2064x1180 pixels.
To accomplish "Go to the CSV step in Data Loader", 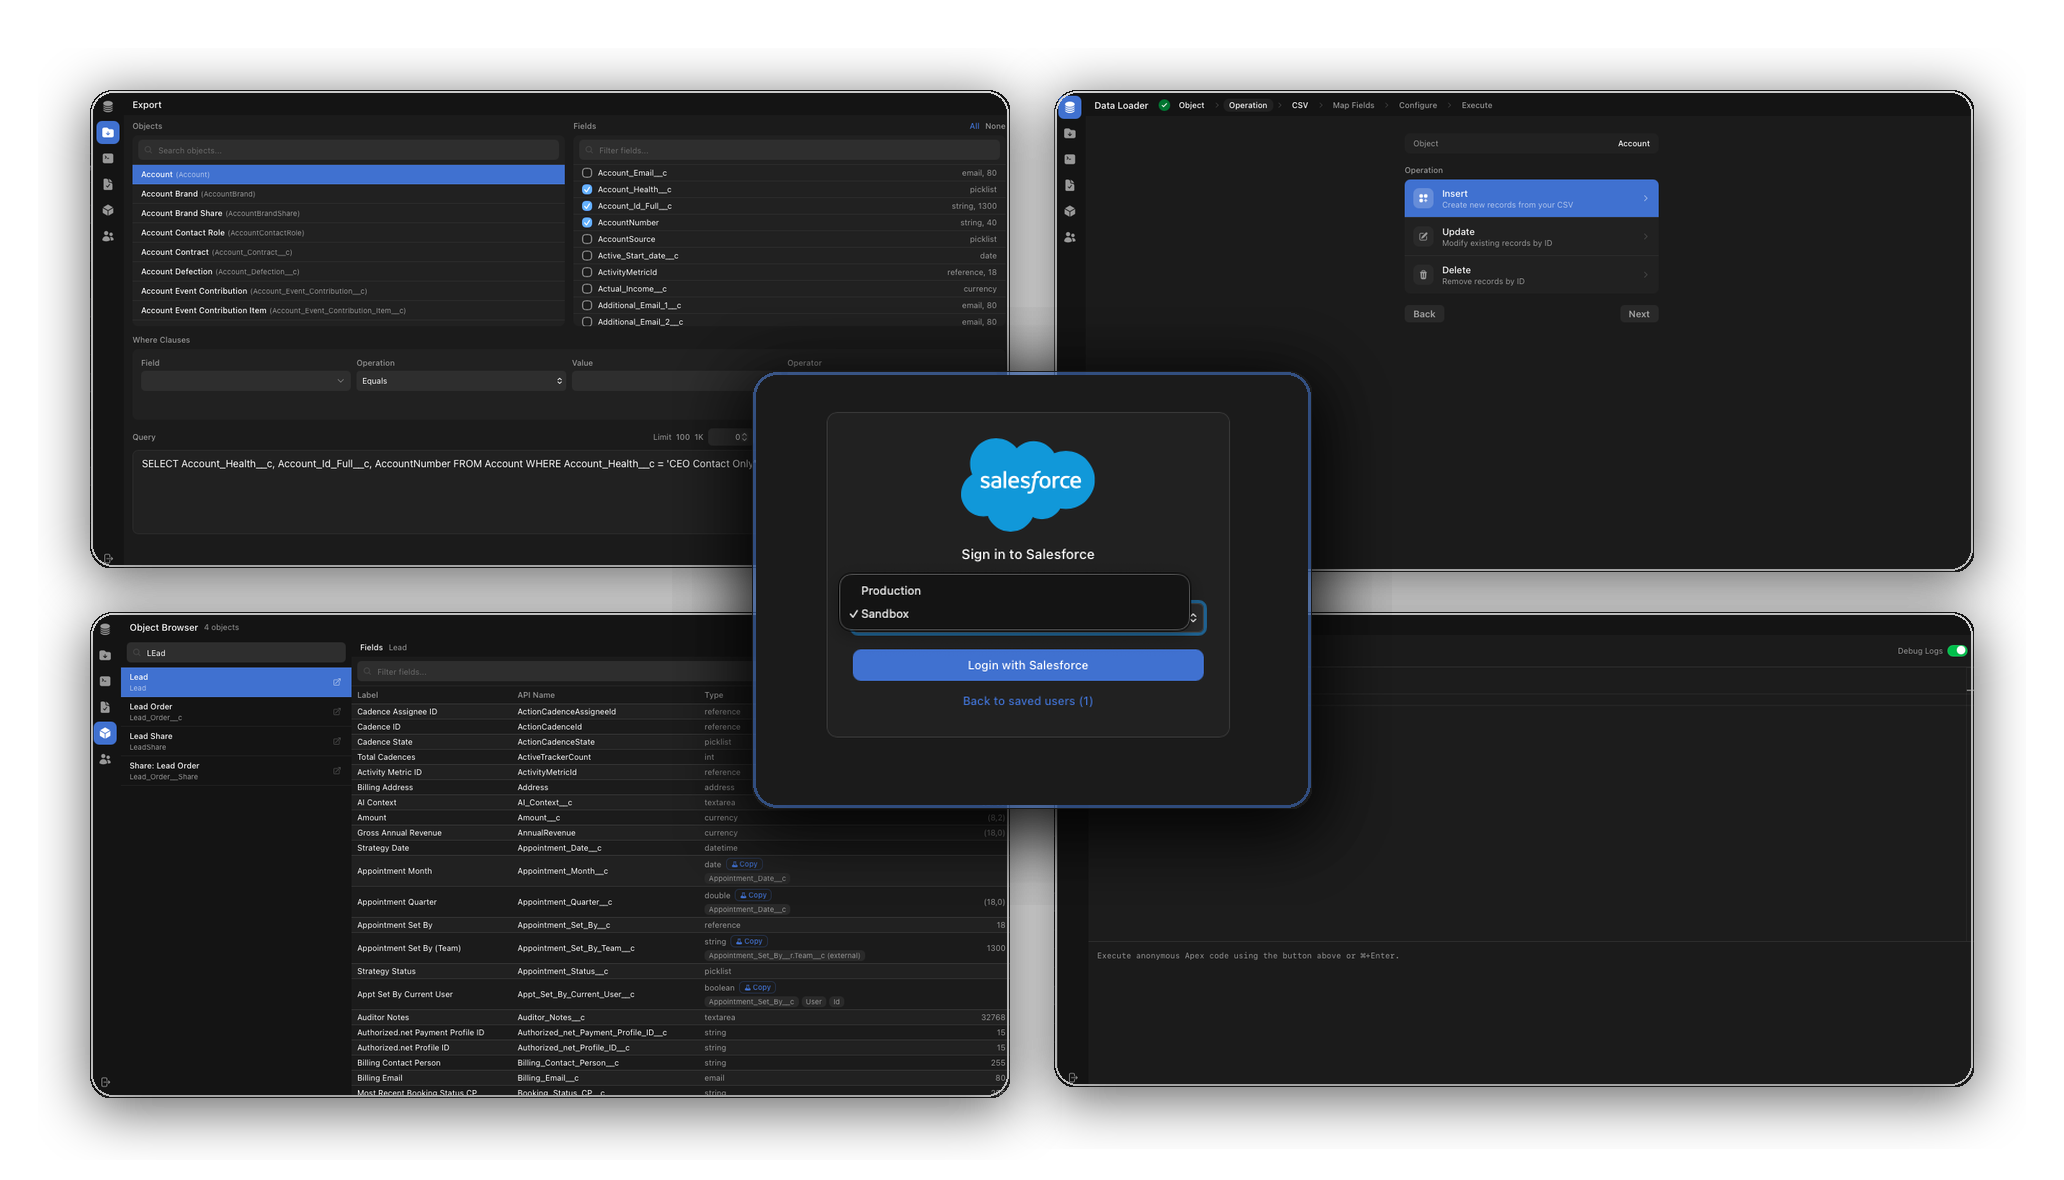I will 1299,105.
